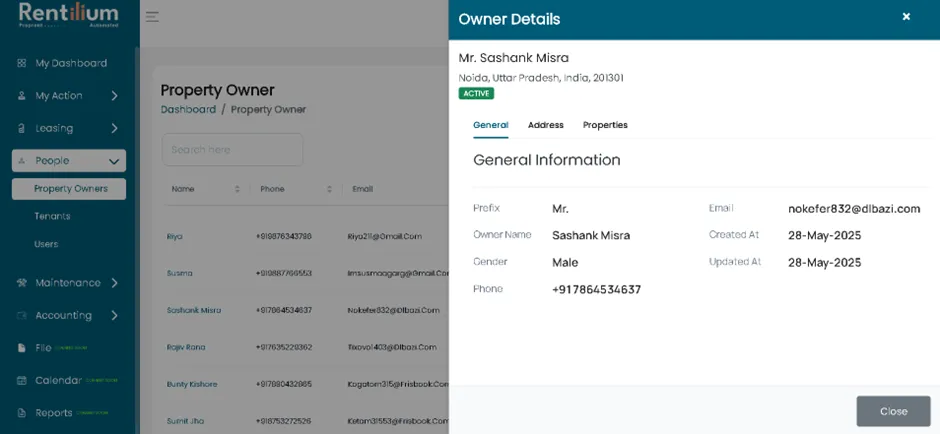Viewport: 940px width, 434px height.
Task: Click the Gender value Male
Action: [x=565, y=263]
